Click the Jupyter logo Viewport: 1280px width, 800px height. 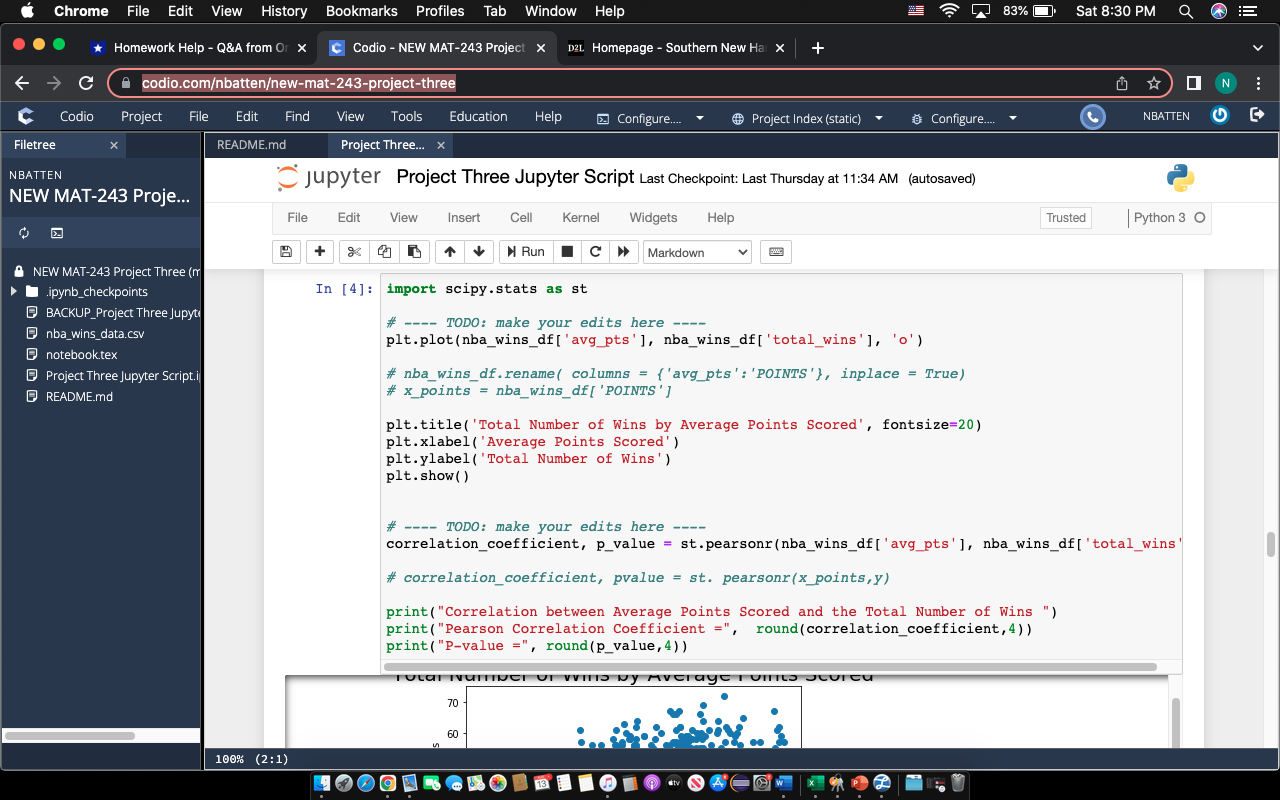[329, 178]
